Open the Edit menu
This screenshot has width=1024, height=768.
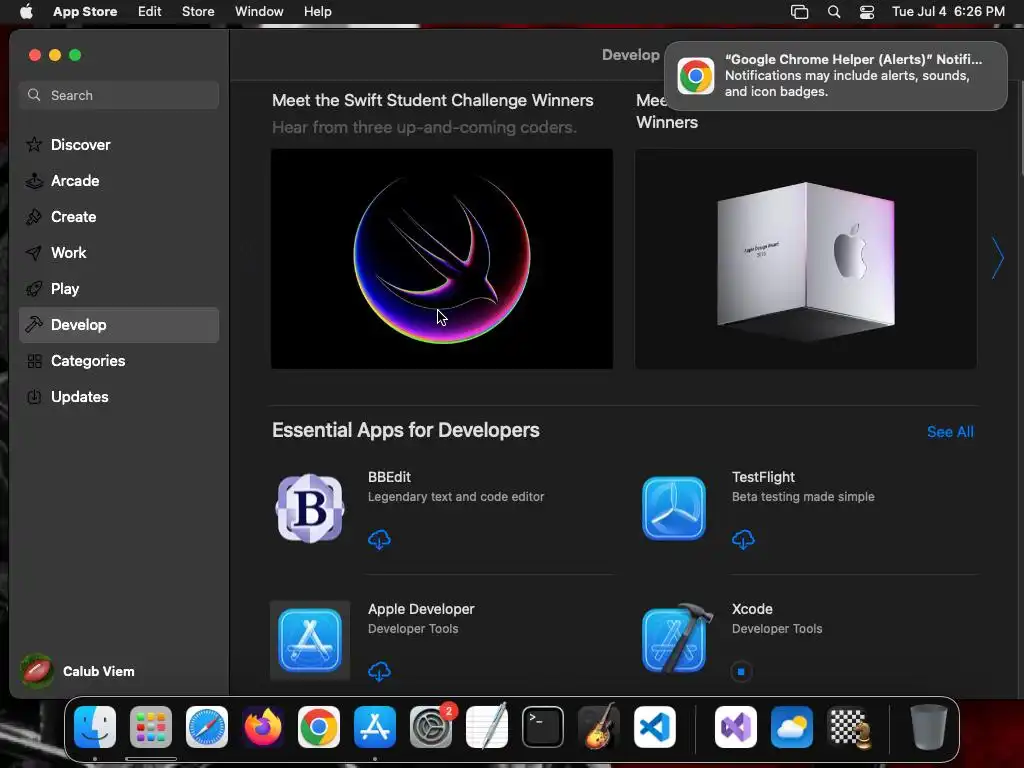tap(150, 12)
